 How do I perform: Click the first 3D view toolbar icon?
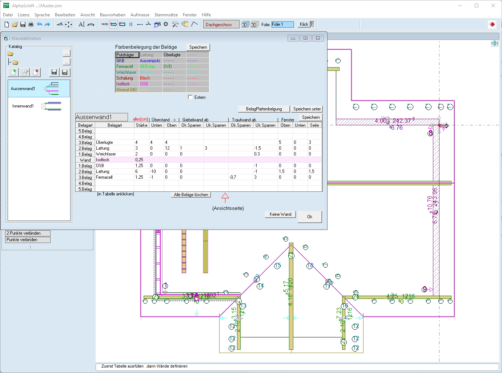point(245,24)
